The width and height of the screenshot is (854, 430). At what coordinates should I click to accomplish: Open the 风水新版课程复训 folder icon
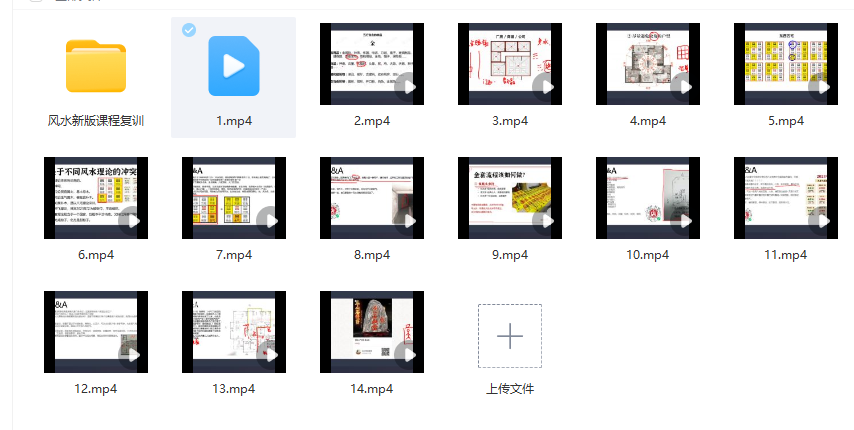(96, 66)
